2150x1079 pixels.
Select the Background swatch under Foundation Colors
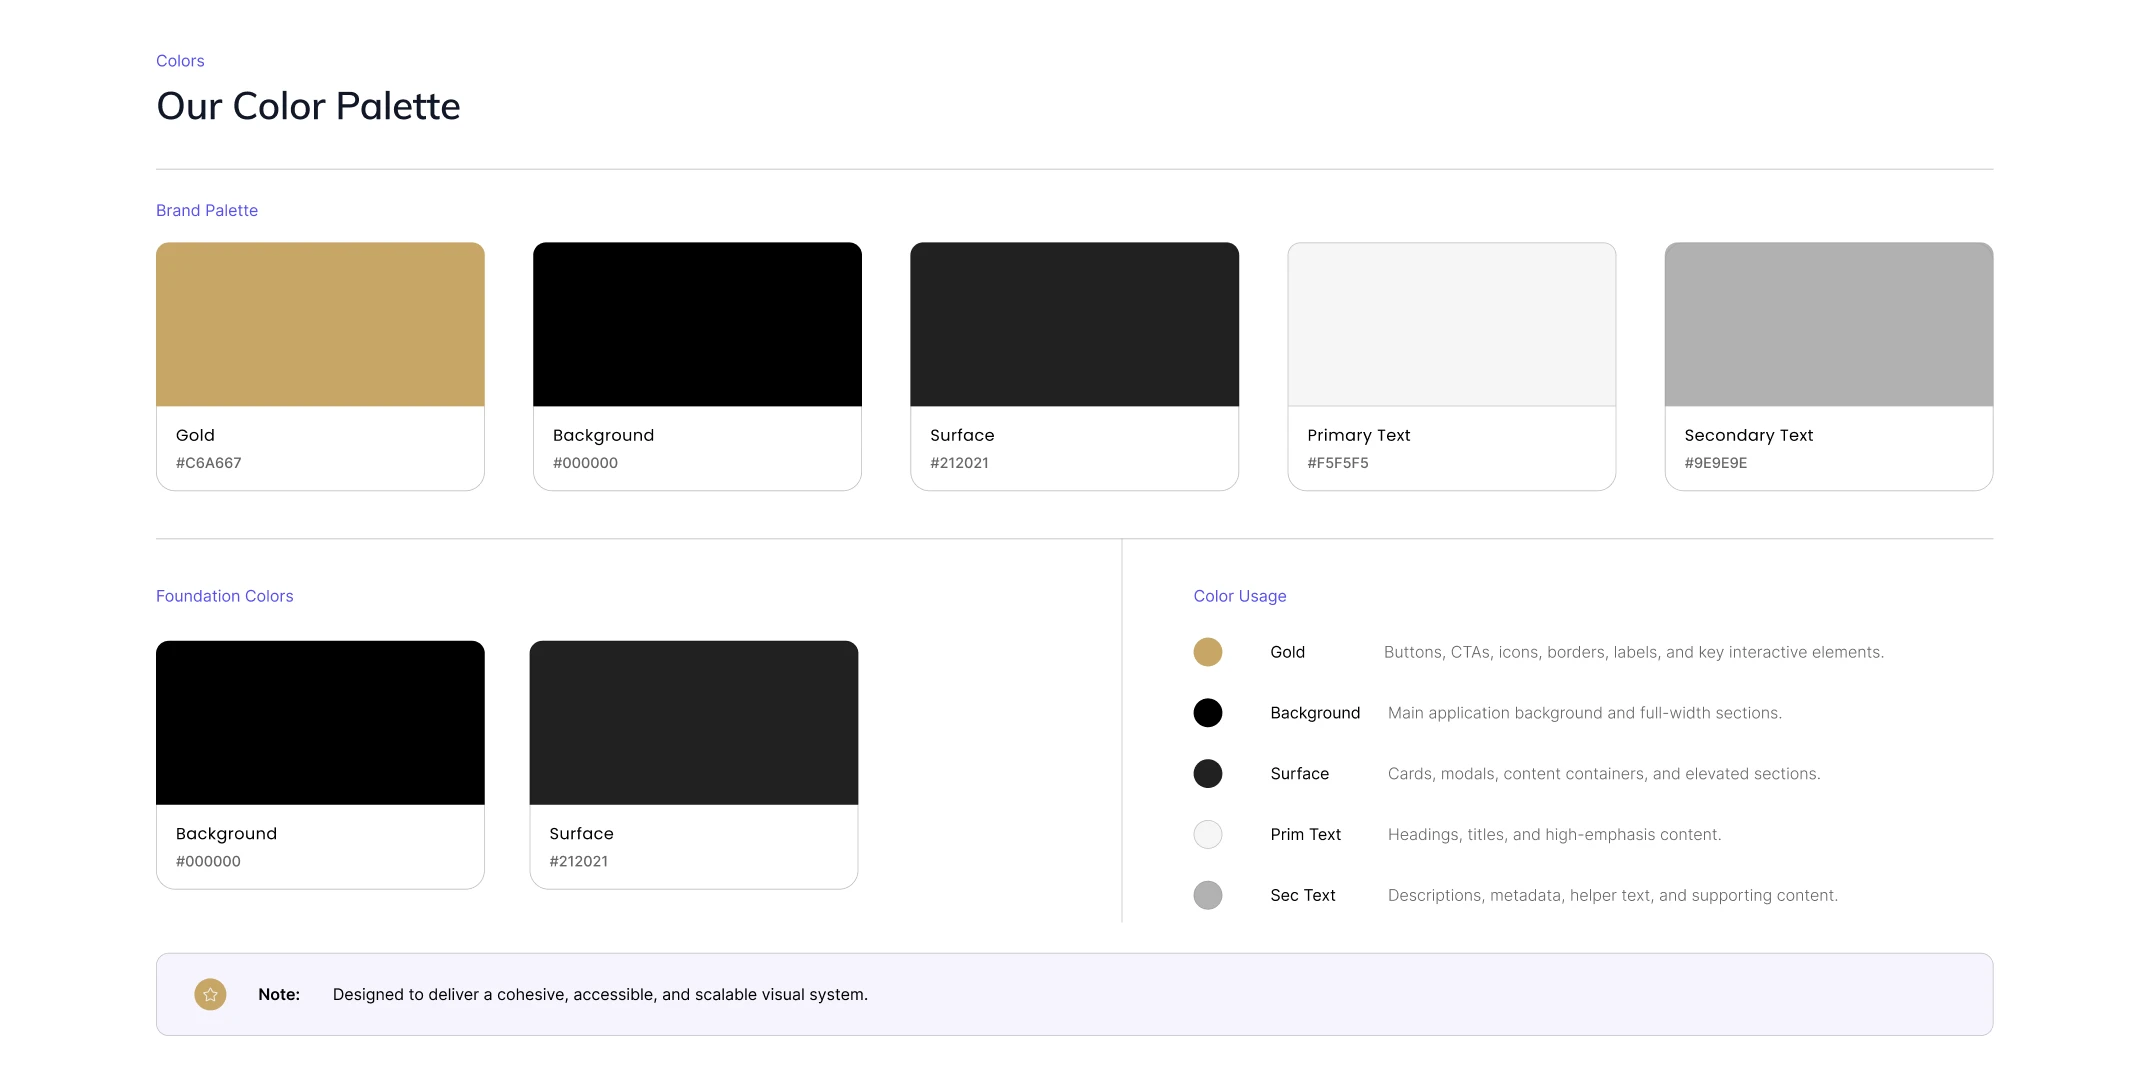[x=320, y=765]
